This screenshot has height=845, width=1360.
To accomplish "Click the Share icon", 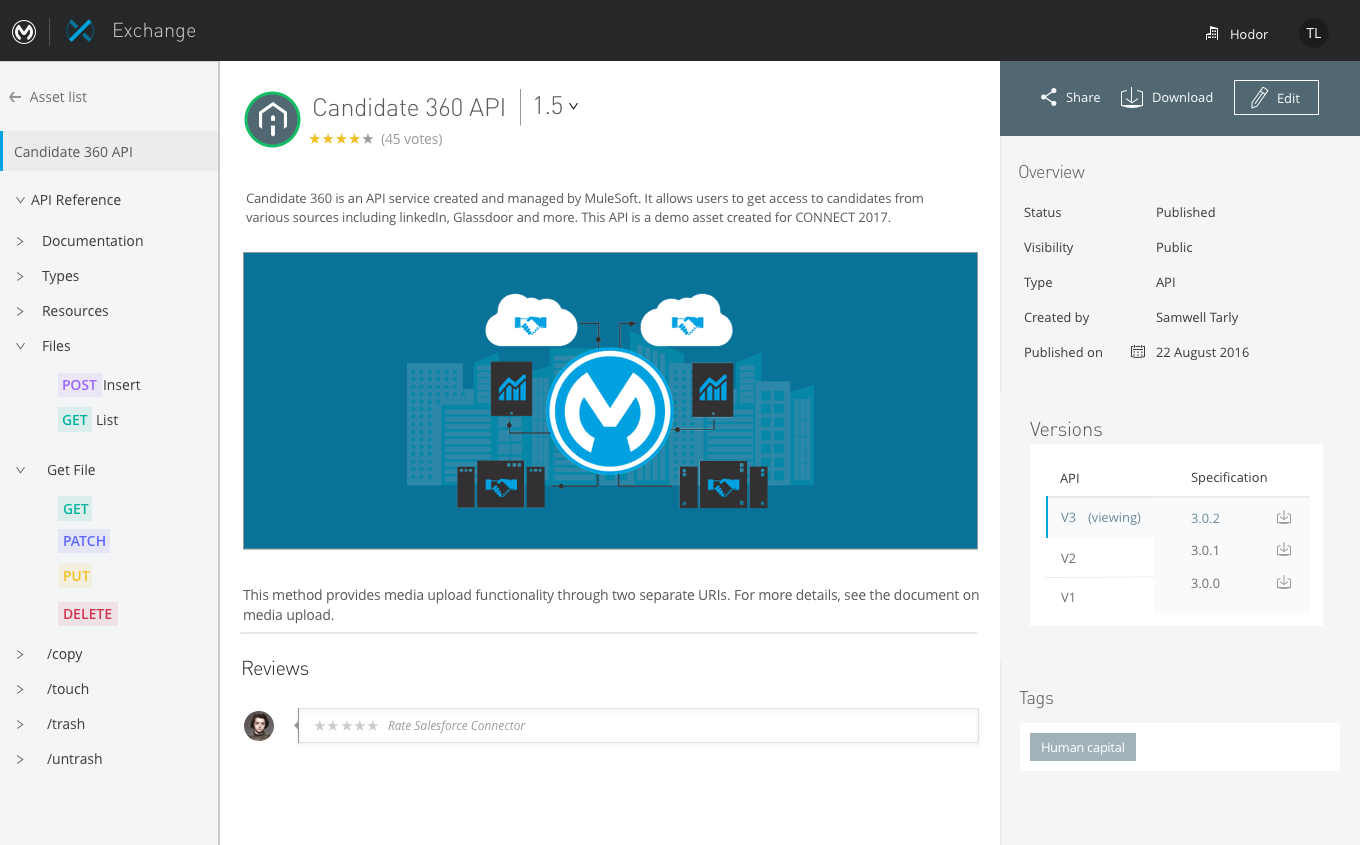I will [x=1048, y=97].
